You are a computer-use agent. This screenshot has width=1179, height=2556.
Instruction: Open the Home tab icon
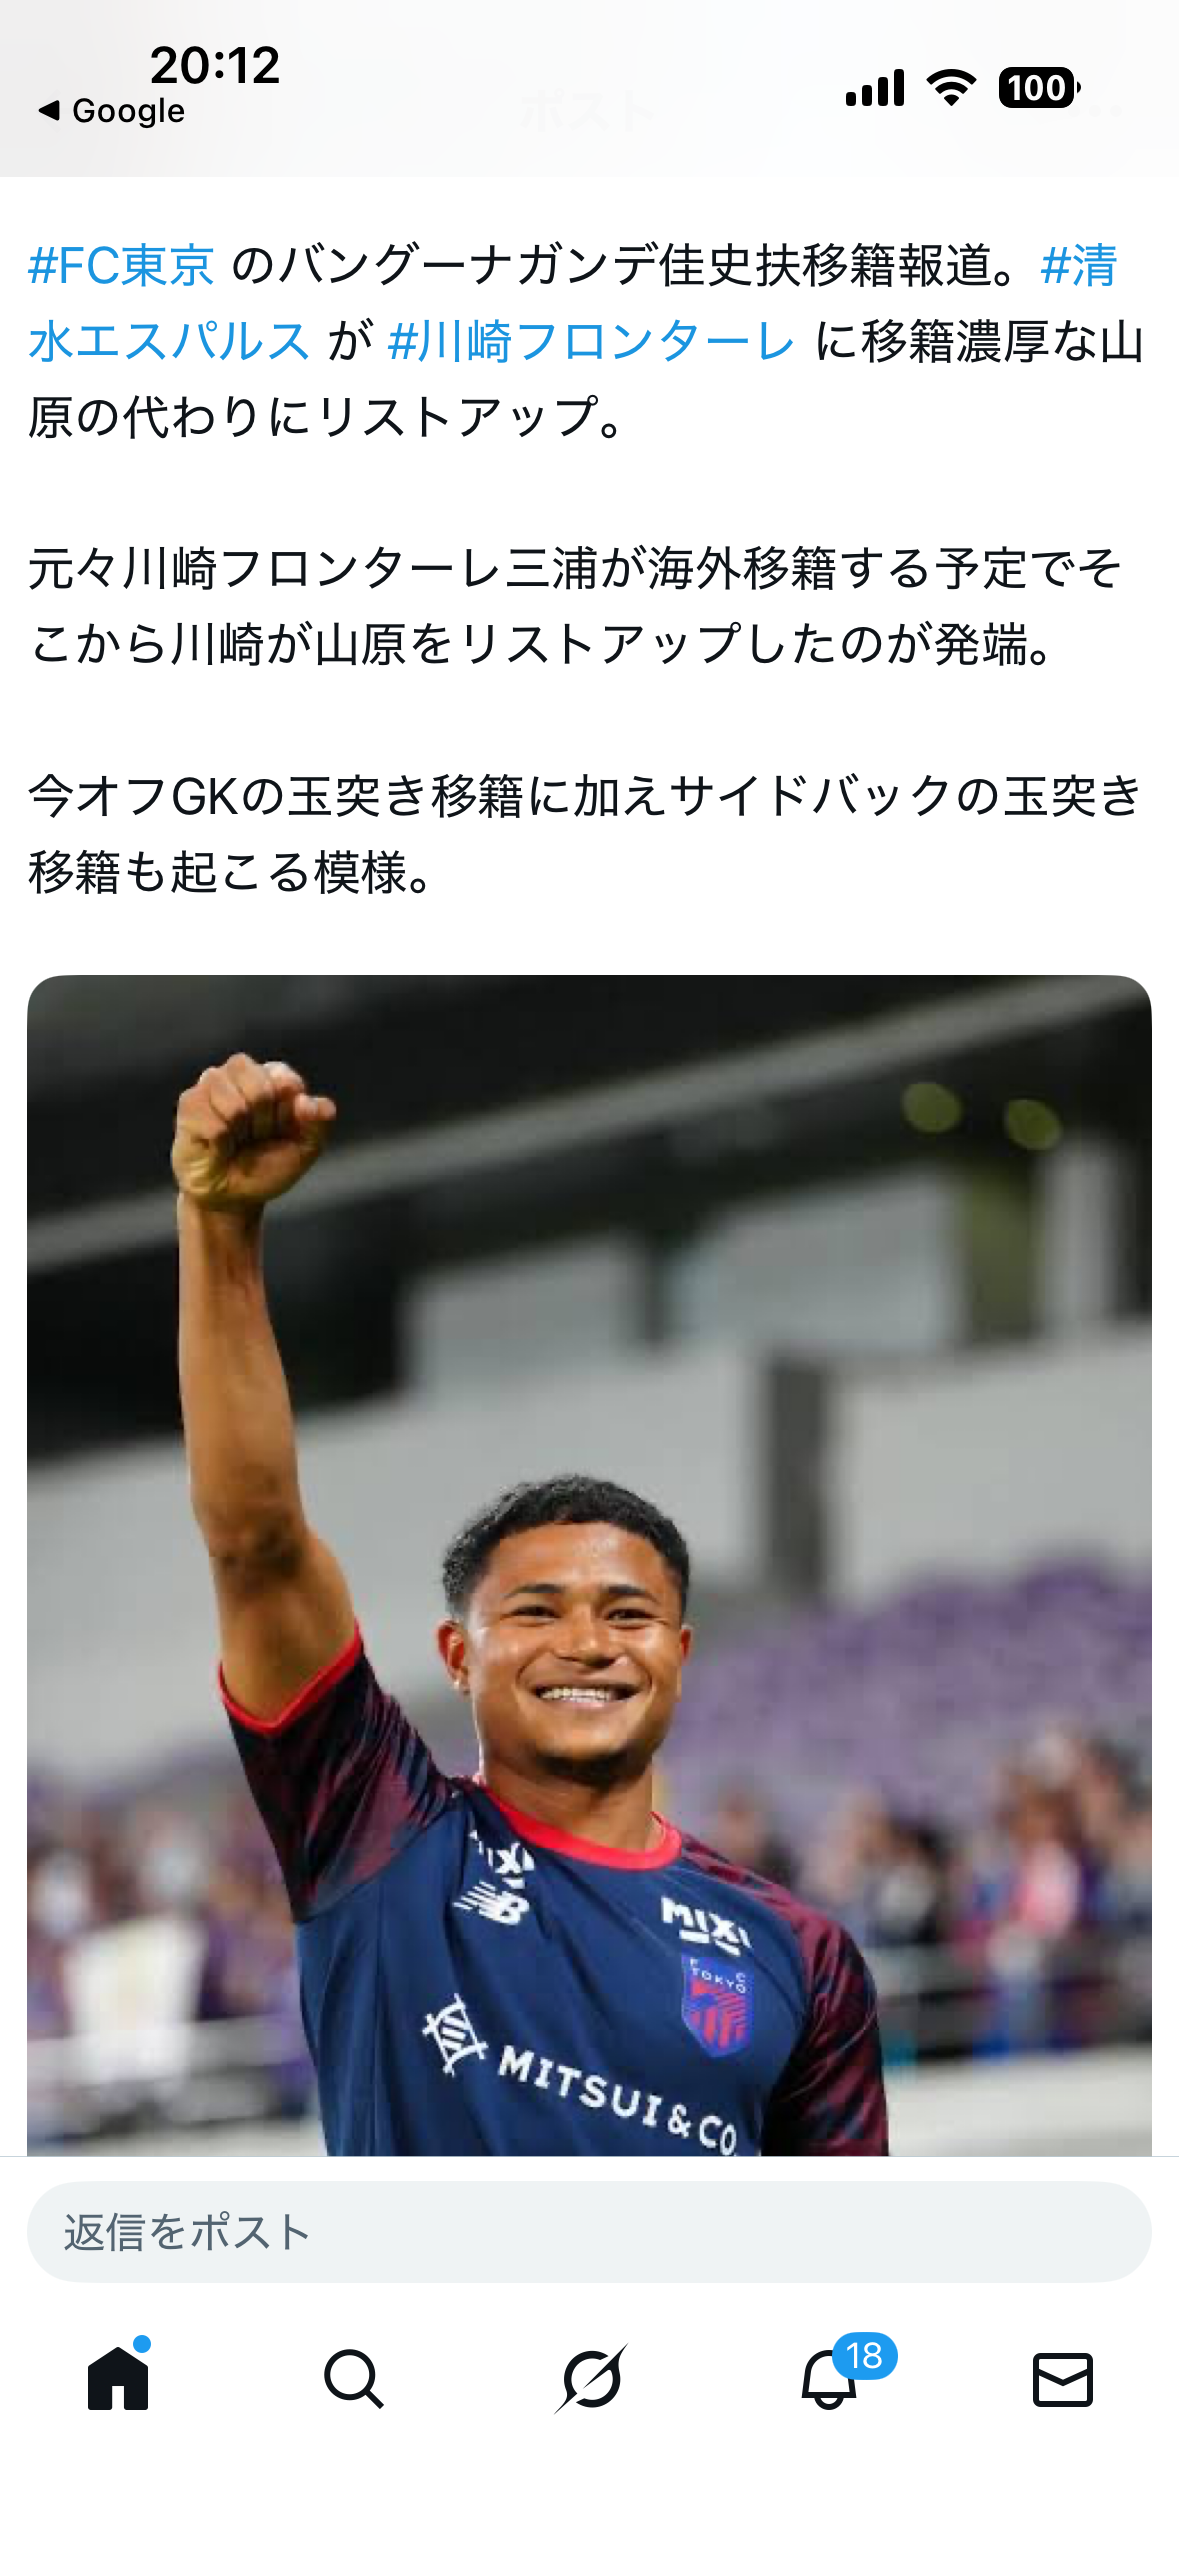coord(118,2378)
